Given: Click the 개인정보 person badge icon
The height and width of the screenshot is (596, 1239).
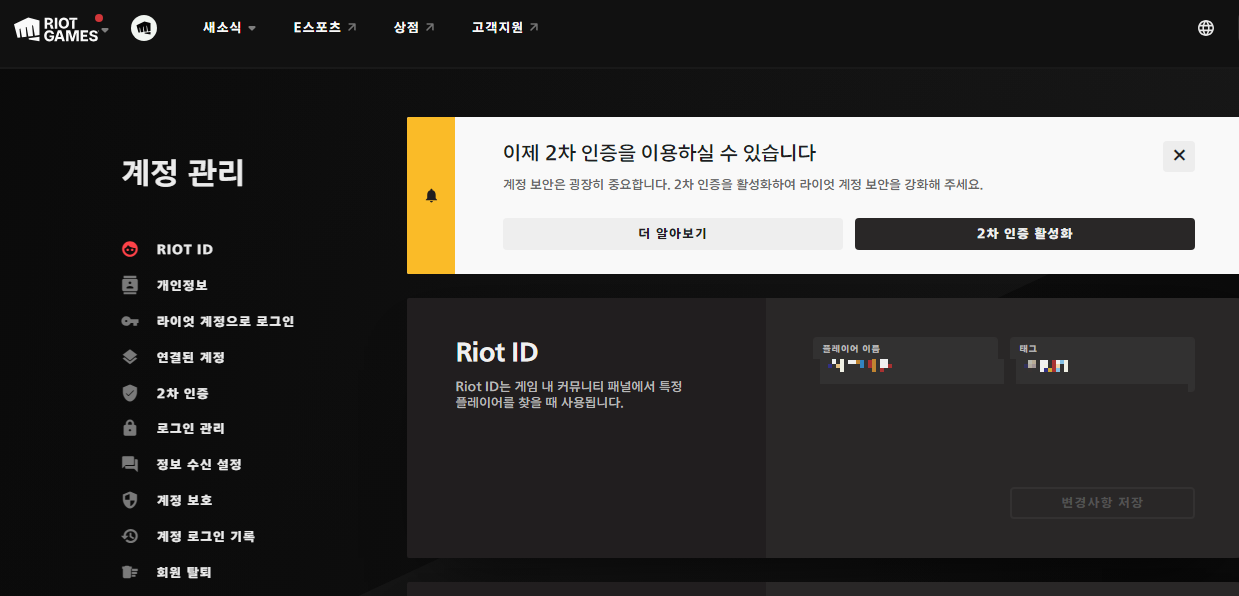Looking at the screenshot, I should click(130, 285).
